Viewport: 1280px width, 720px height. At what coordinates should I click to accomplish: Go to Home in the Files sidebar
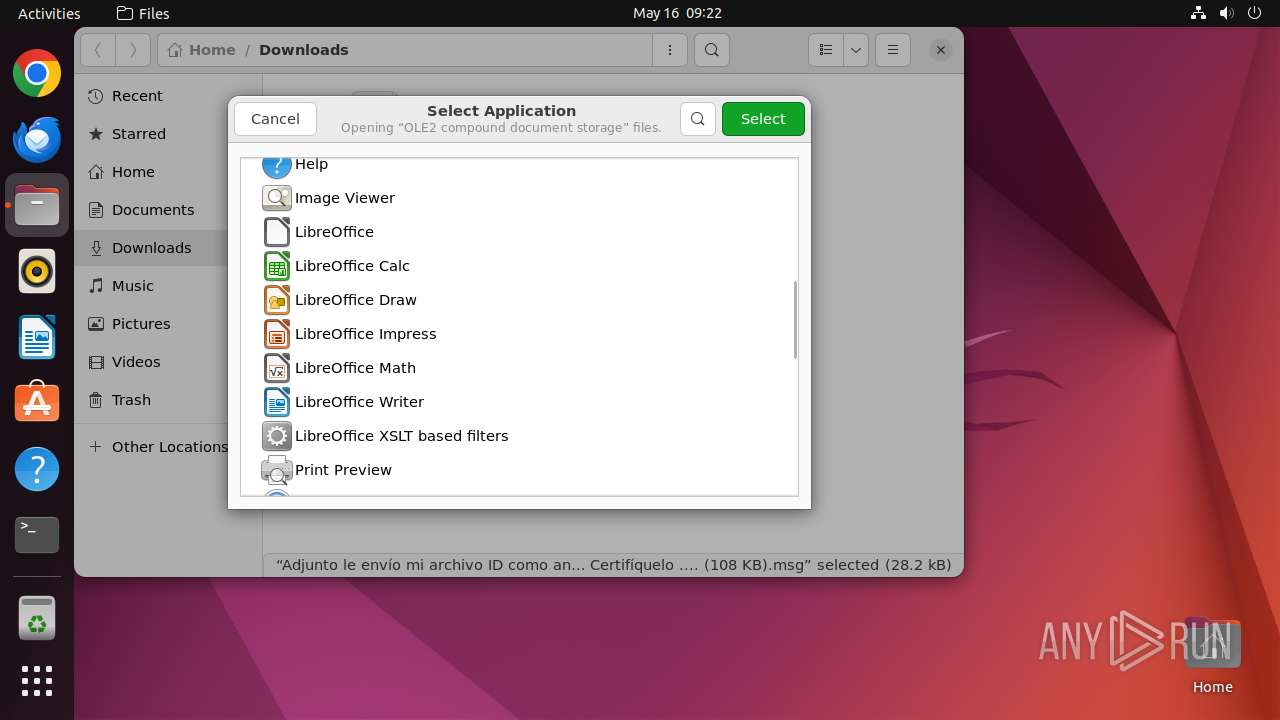coord(151,172)
